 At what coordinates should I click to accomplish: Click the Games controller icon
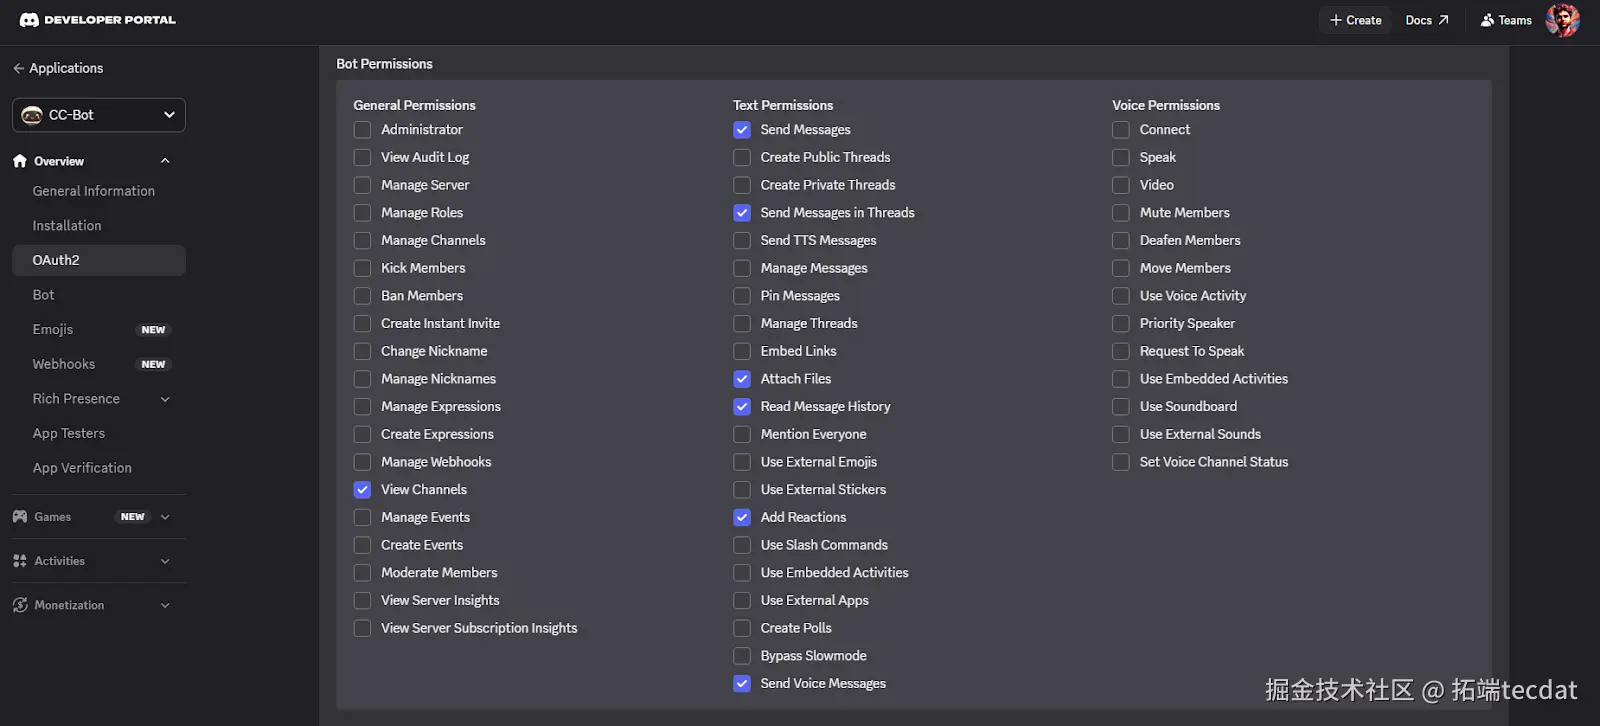20,517
